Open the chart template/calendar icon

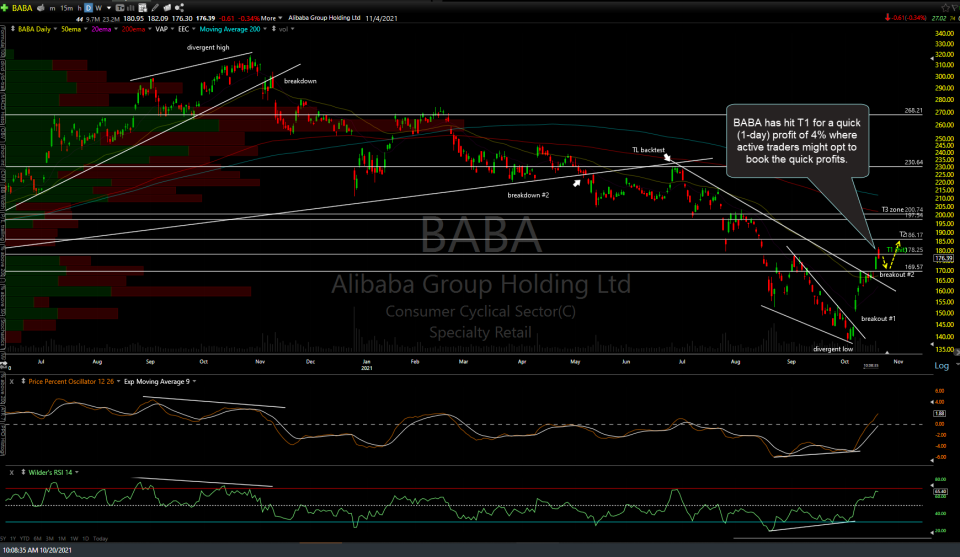tap(143, 8)
